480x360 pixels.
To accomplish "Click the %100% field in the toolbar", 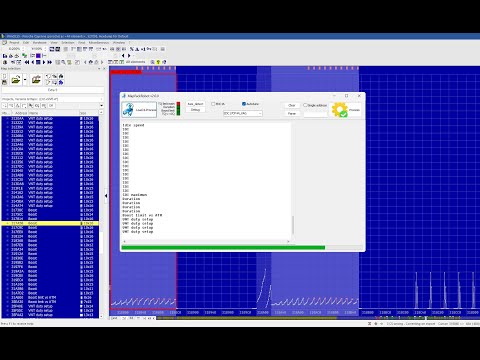I will 37,49.
